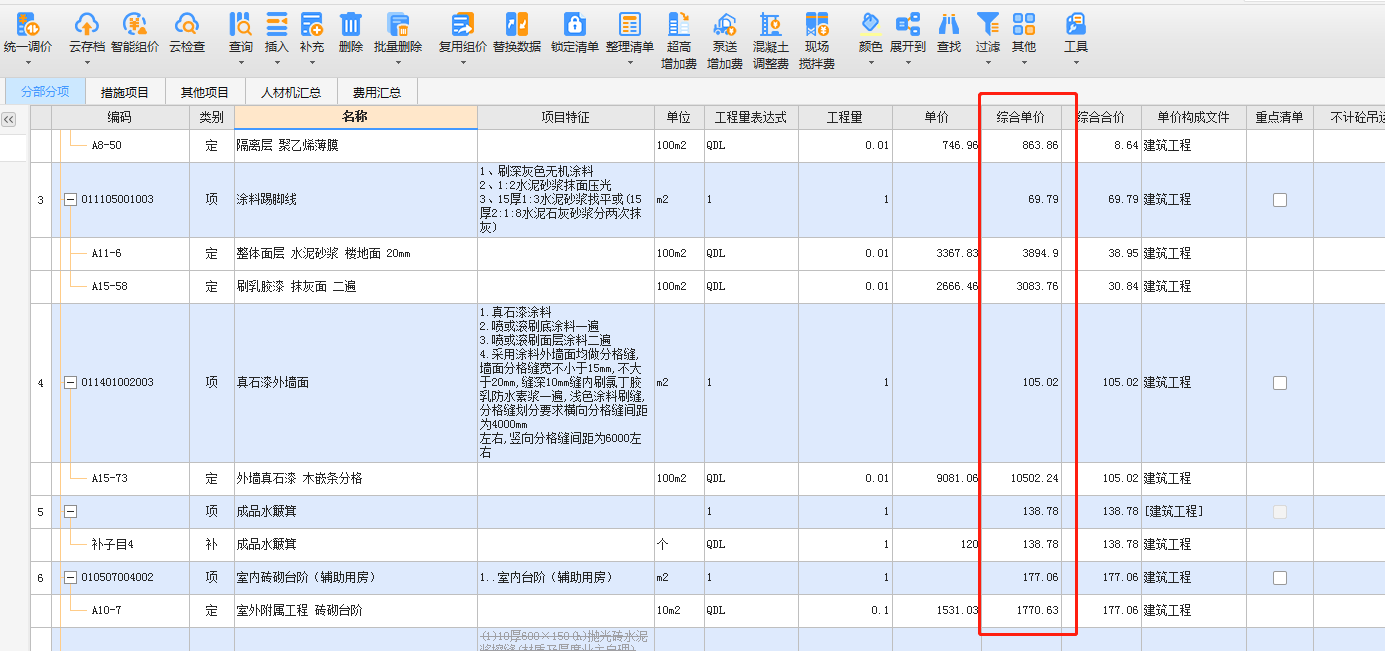Click the 泵送增加费 icon
The height and width of the screenshot is (651, 1385).
725,24
